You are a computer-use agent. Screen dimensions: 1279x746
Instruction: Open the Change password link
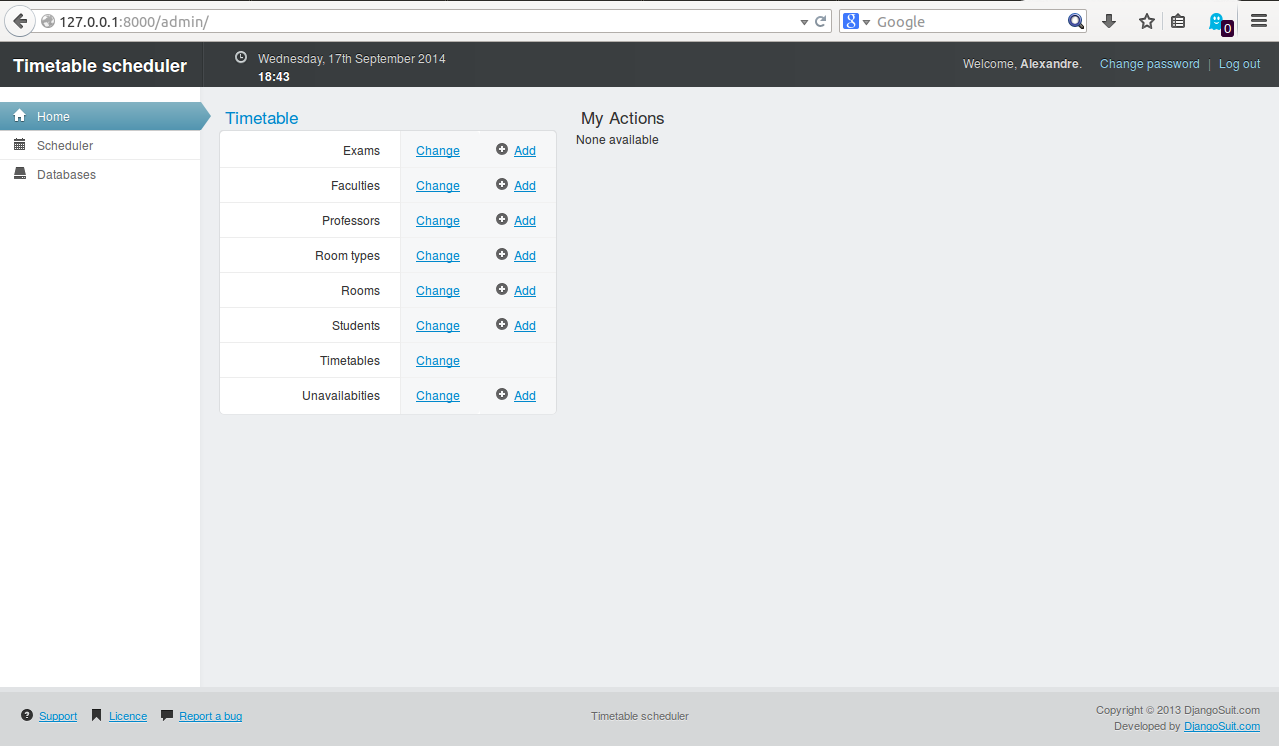pos(1149,64)
